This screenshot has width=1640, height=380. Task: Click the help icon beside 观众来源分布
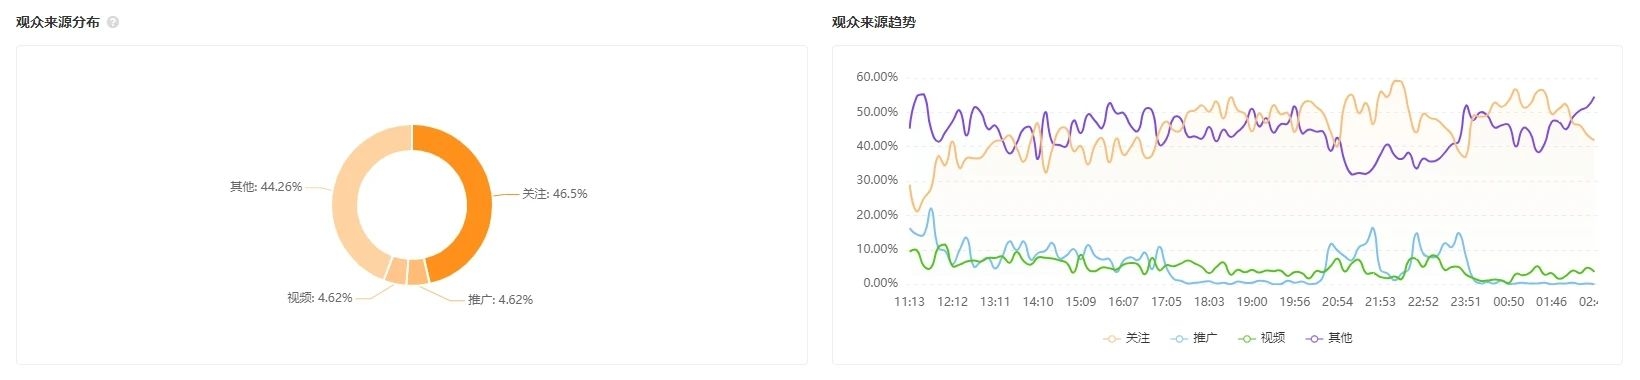[113, 22]
